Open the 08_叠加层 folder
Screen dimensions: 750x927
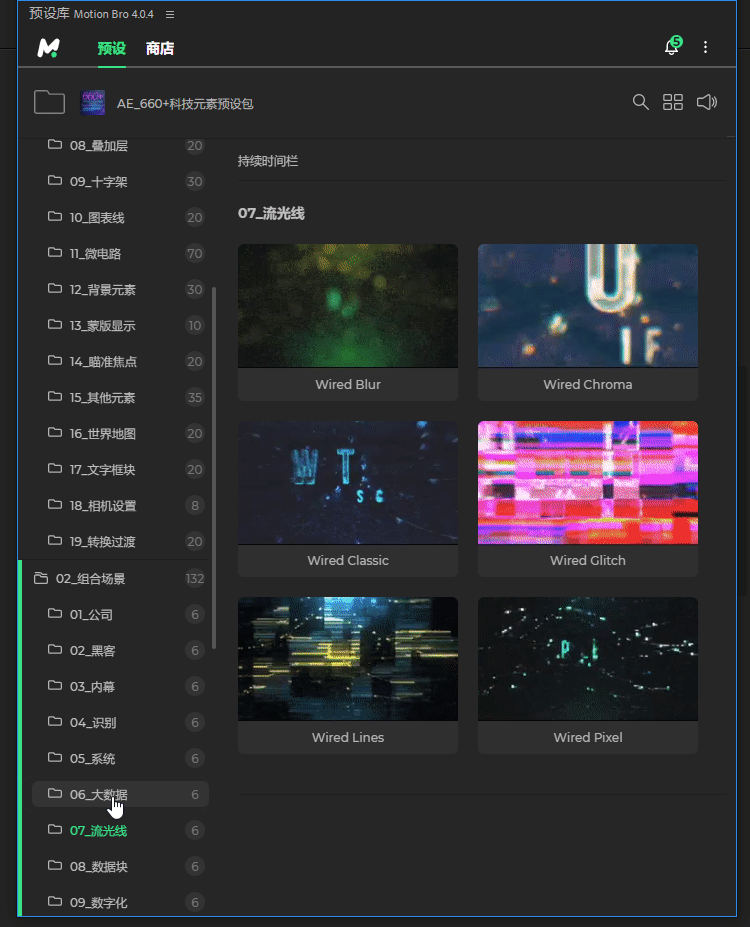[x=121, y=145]
